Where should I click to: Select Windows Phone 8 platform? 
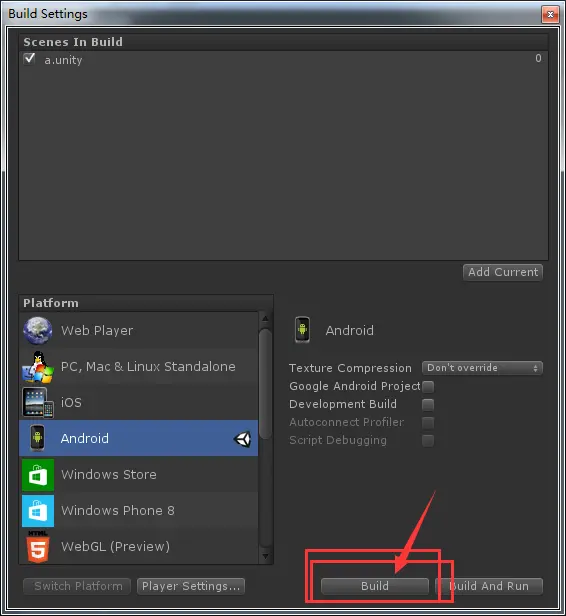click(x=139, y=510)
